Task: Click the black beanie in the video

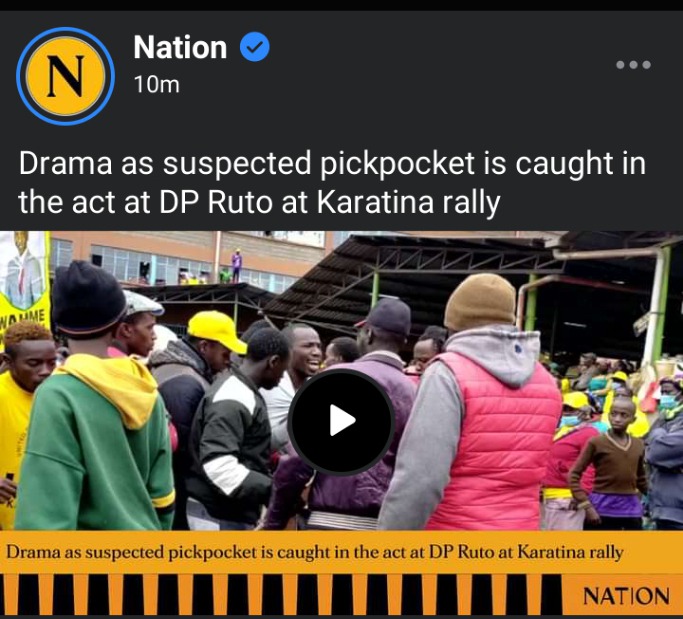Action: [88, 299]
